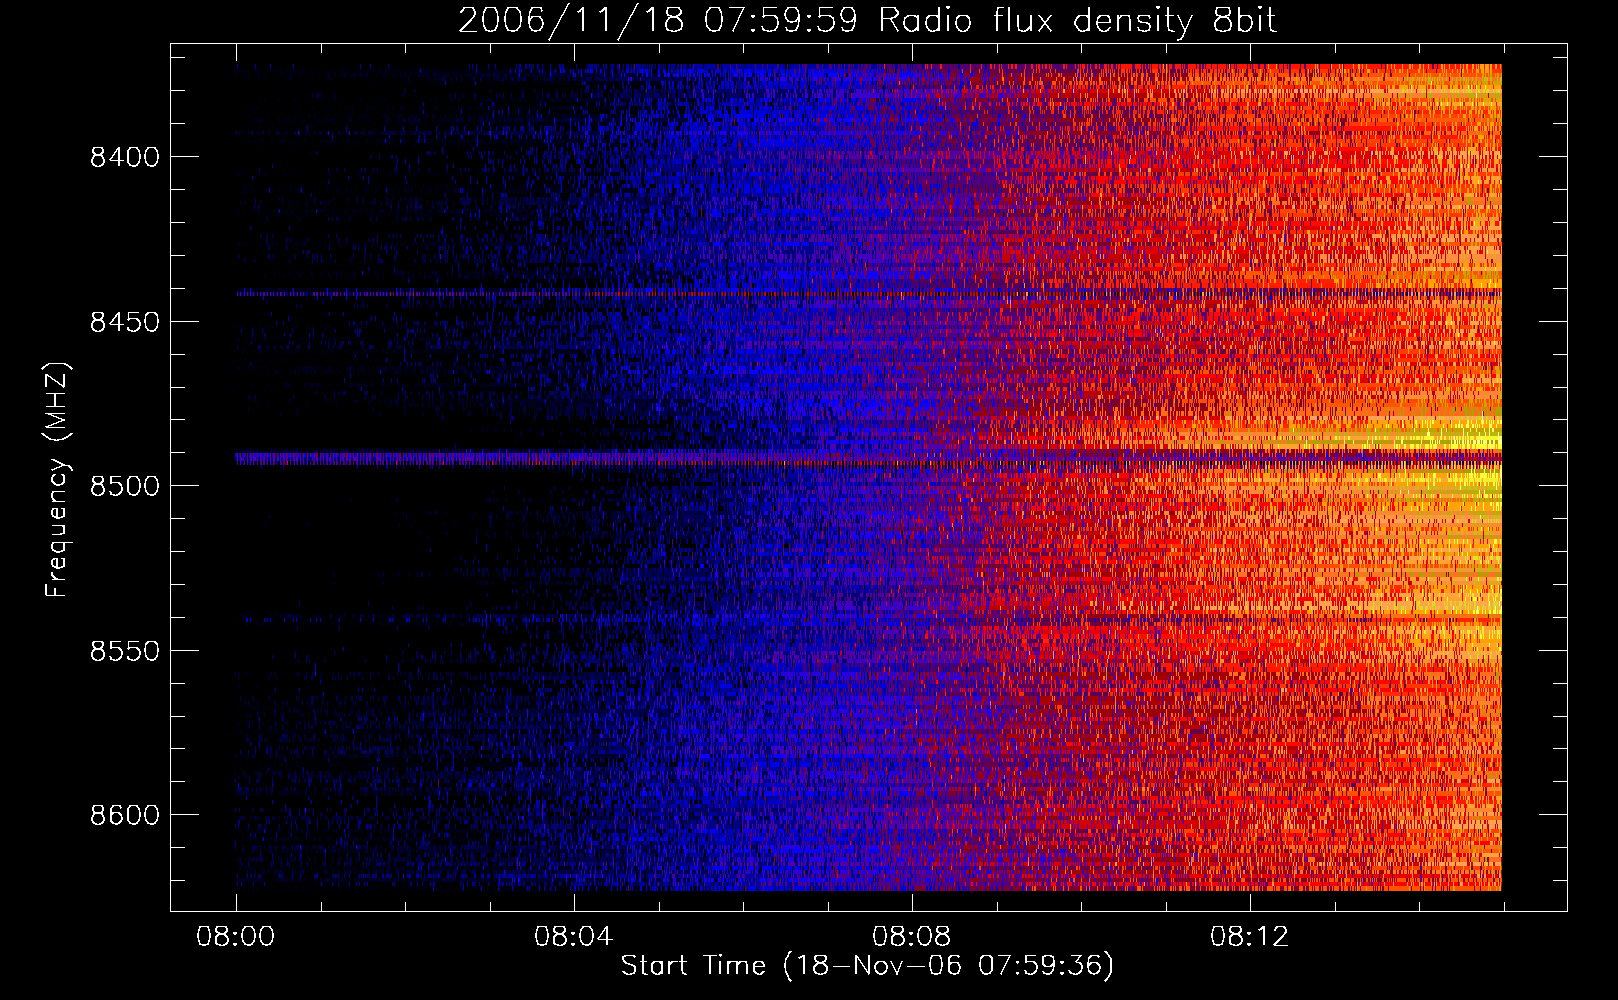Select the 8450 frequency axis label

click(x=125, y=322)
